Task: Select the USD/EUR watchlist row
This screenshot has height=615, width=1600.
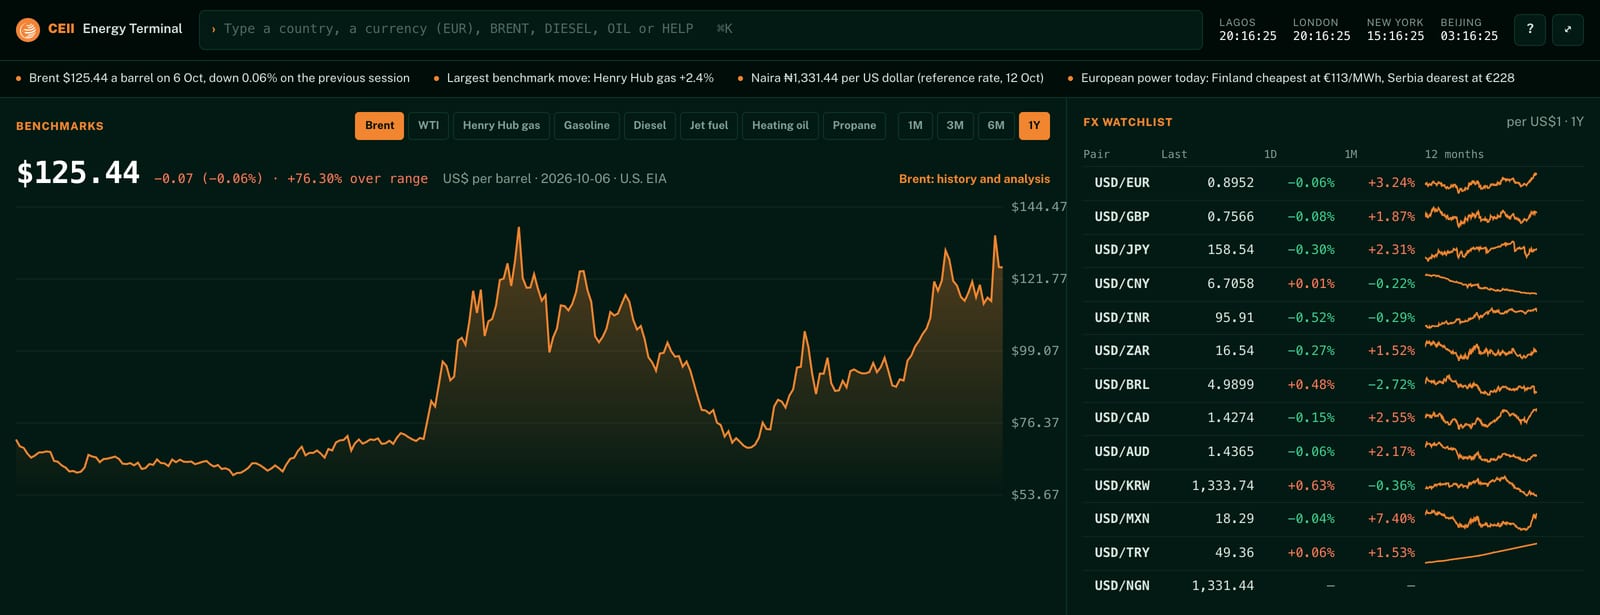Action: point(1333,183)
